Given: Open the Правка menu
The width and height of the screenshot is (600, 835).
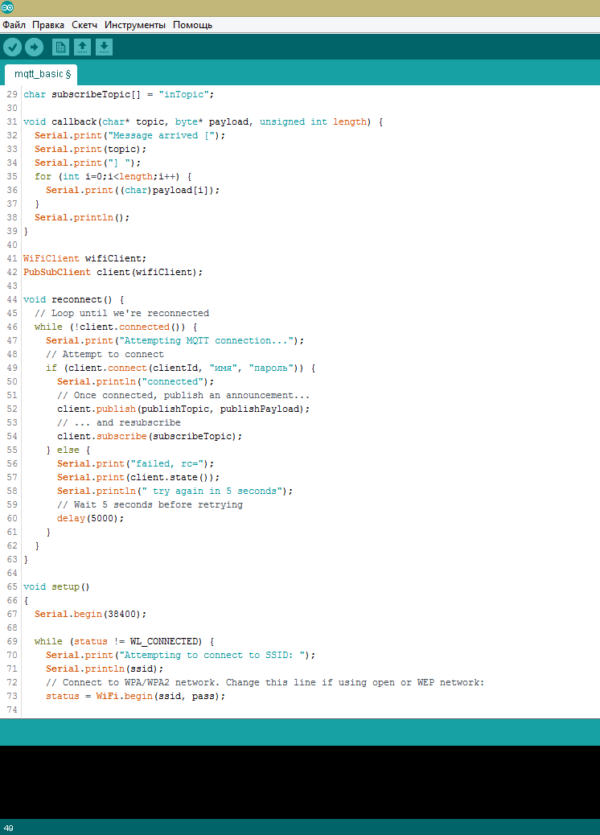Looking at the screenshot, I should 48,25.
